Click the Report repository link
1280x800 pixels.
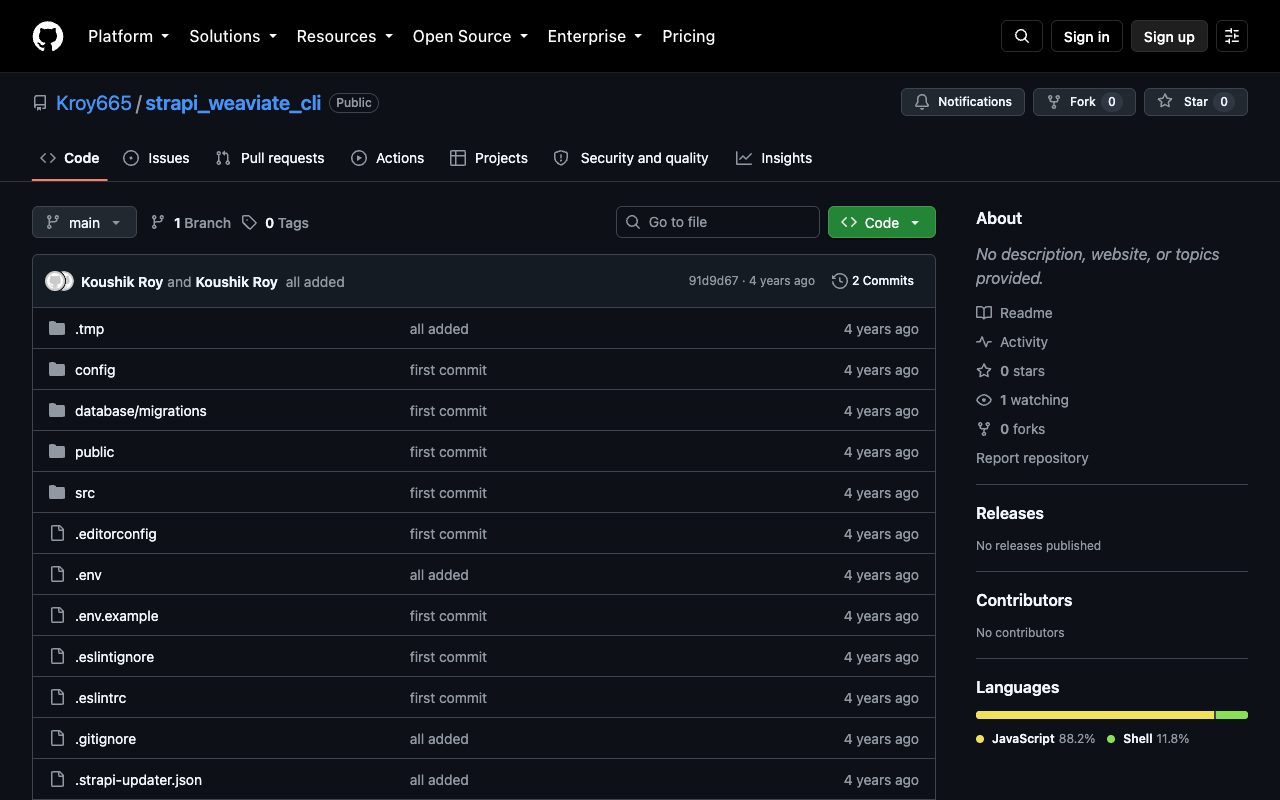click(1032, 458)
